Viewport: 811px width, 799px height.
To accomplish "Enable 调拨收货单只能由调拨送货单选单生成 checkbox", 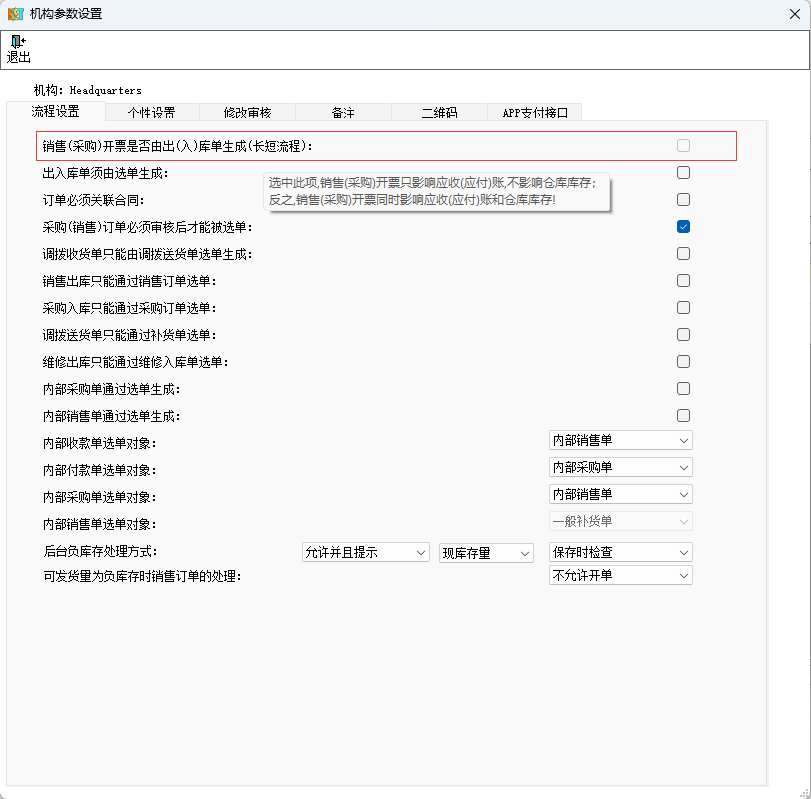I will tap(683, 253).
